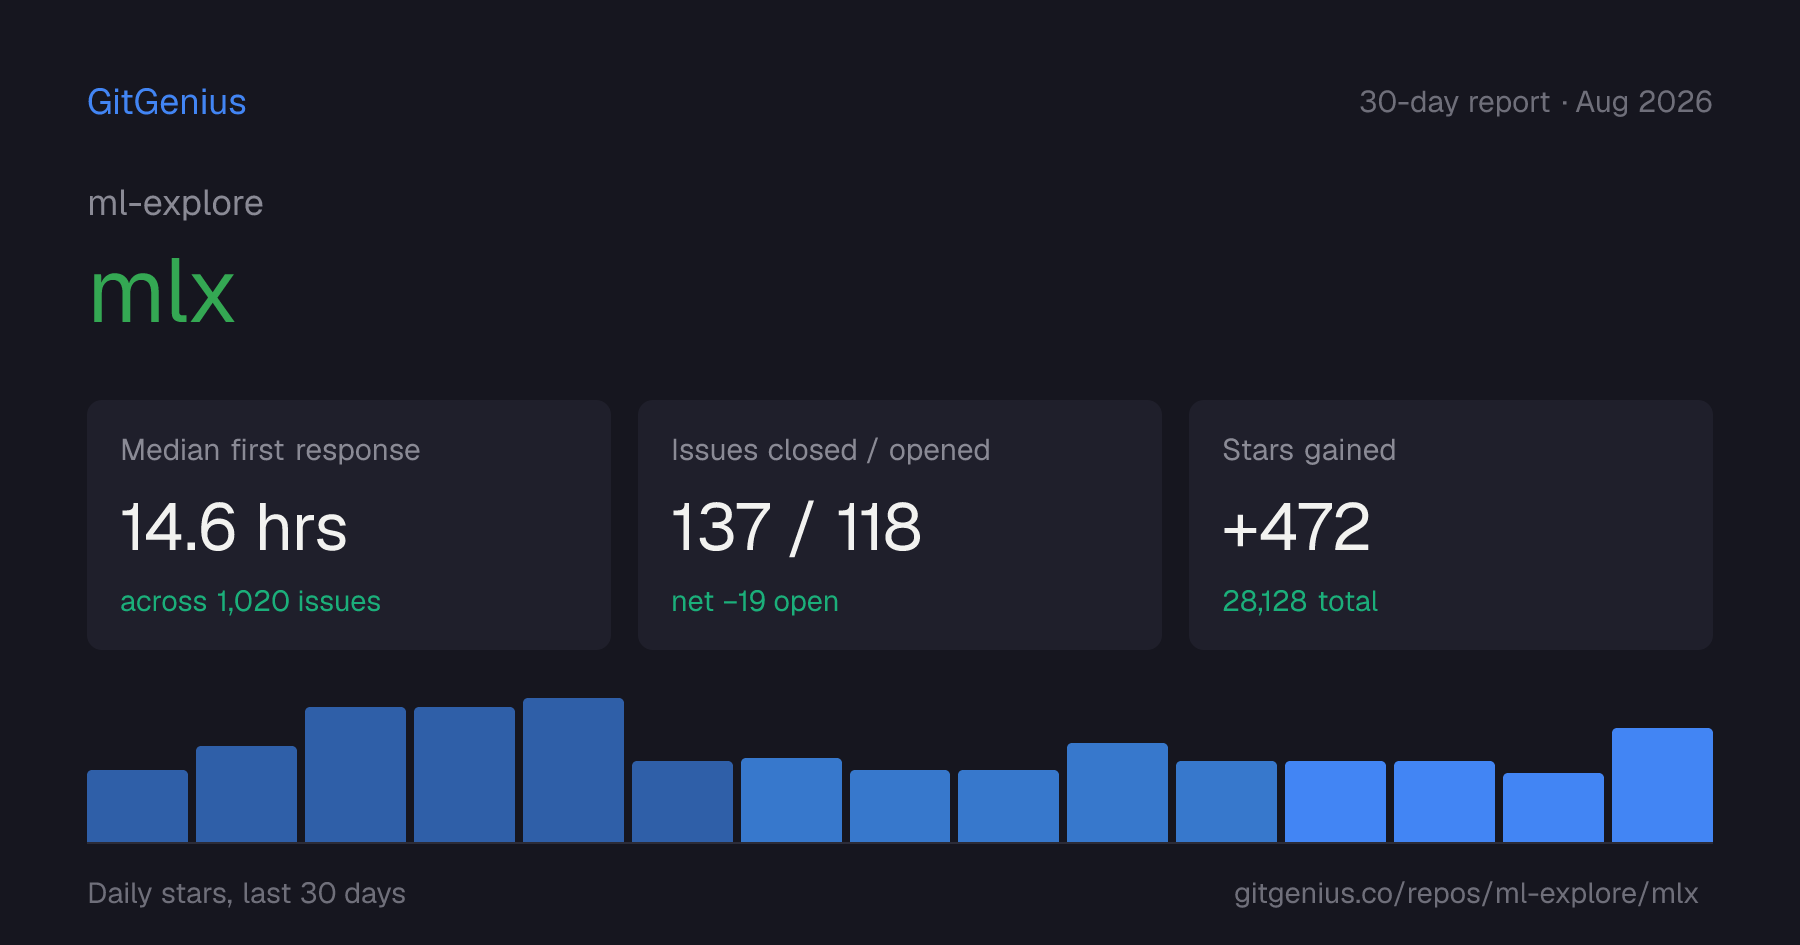Click the last bar in the daily stars chart
Image resolution: width=1800 pixels, height=945 pixels.
click(x=1662, y=785)
